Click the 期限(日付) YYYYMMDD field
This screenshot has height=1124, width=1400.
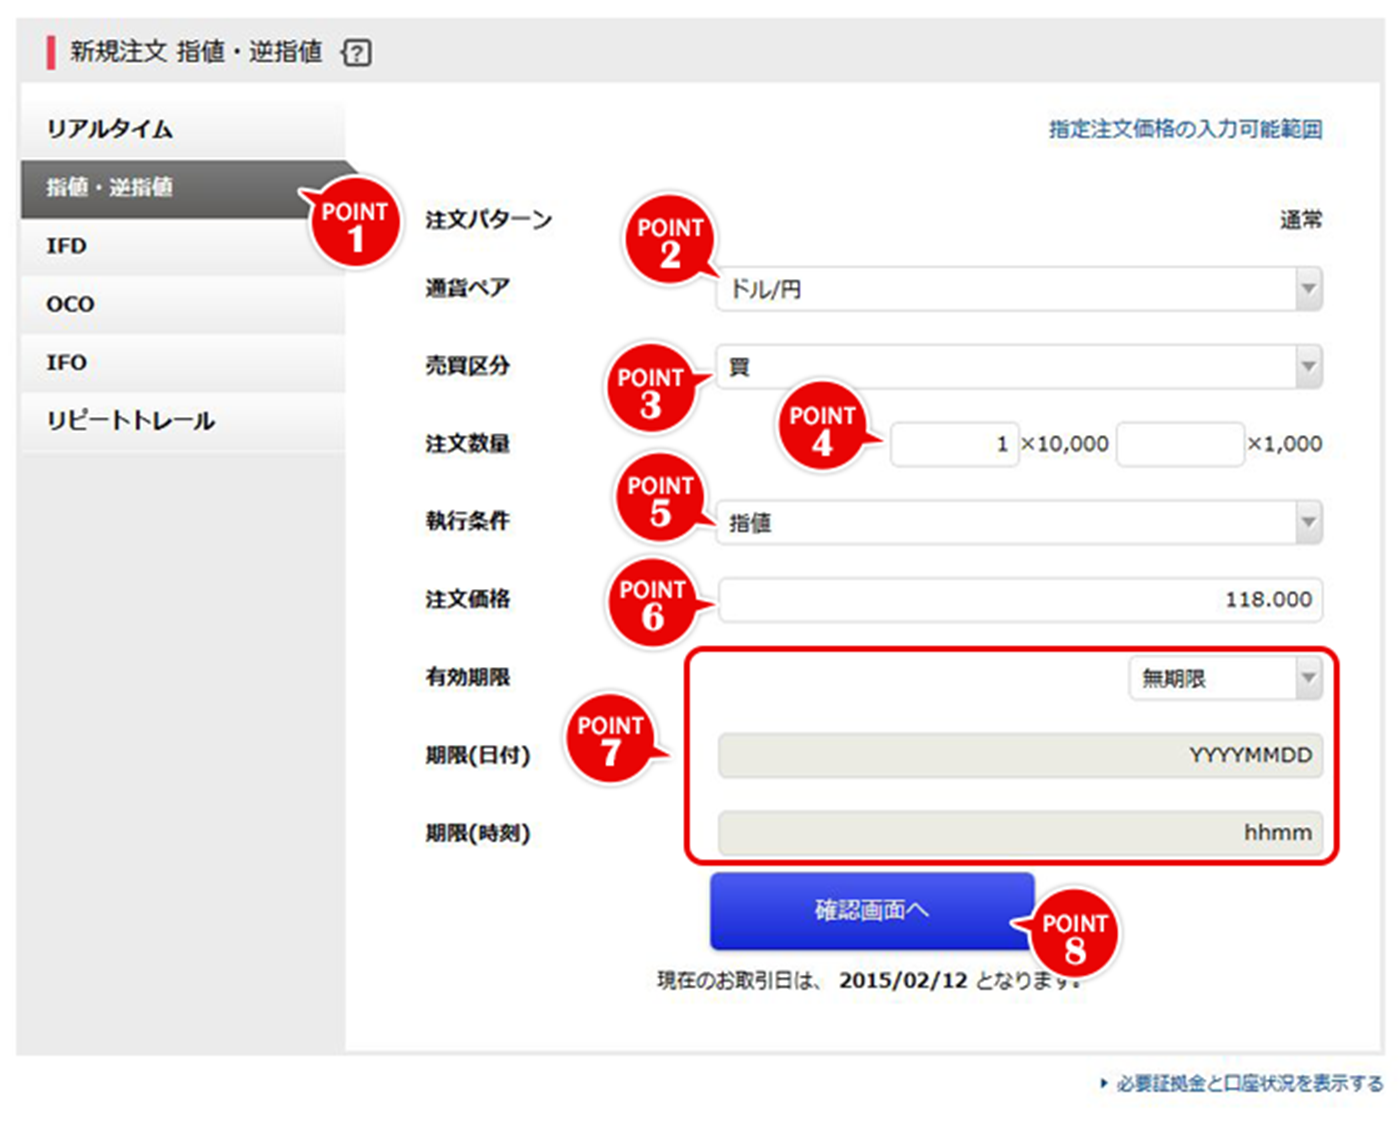(x=1020, y=756)
